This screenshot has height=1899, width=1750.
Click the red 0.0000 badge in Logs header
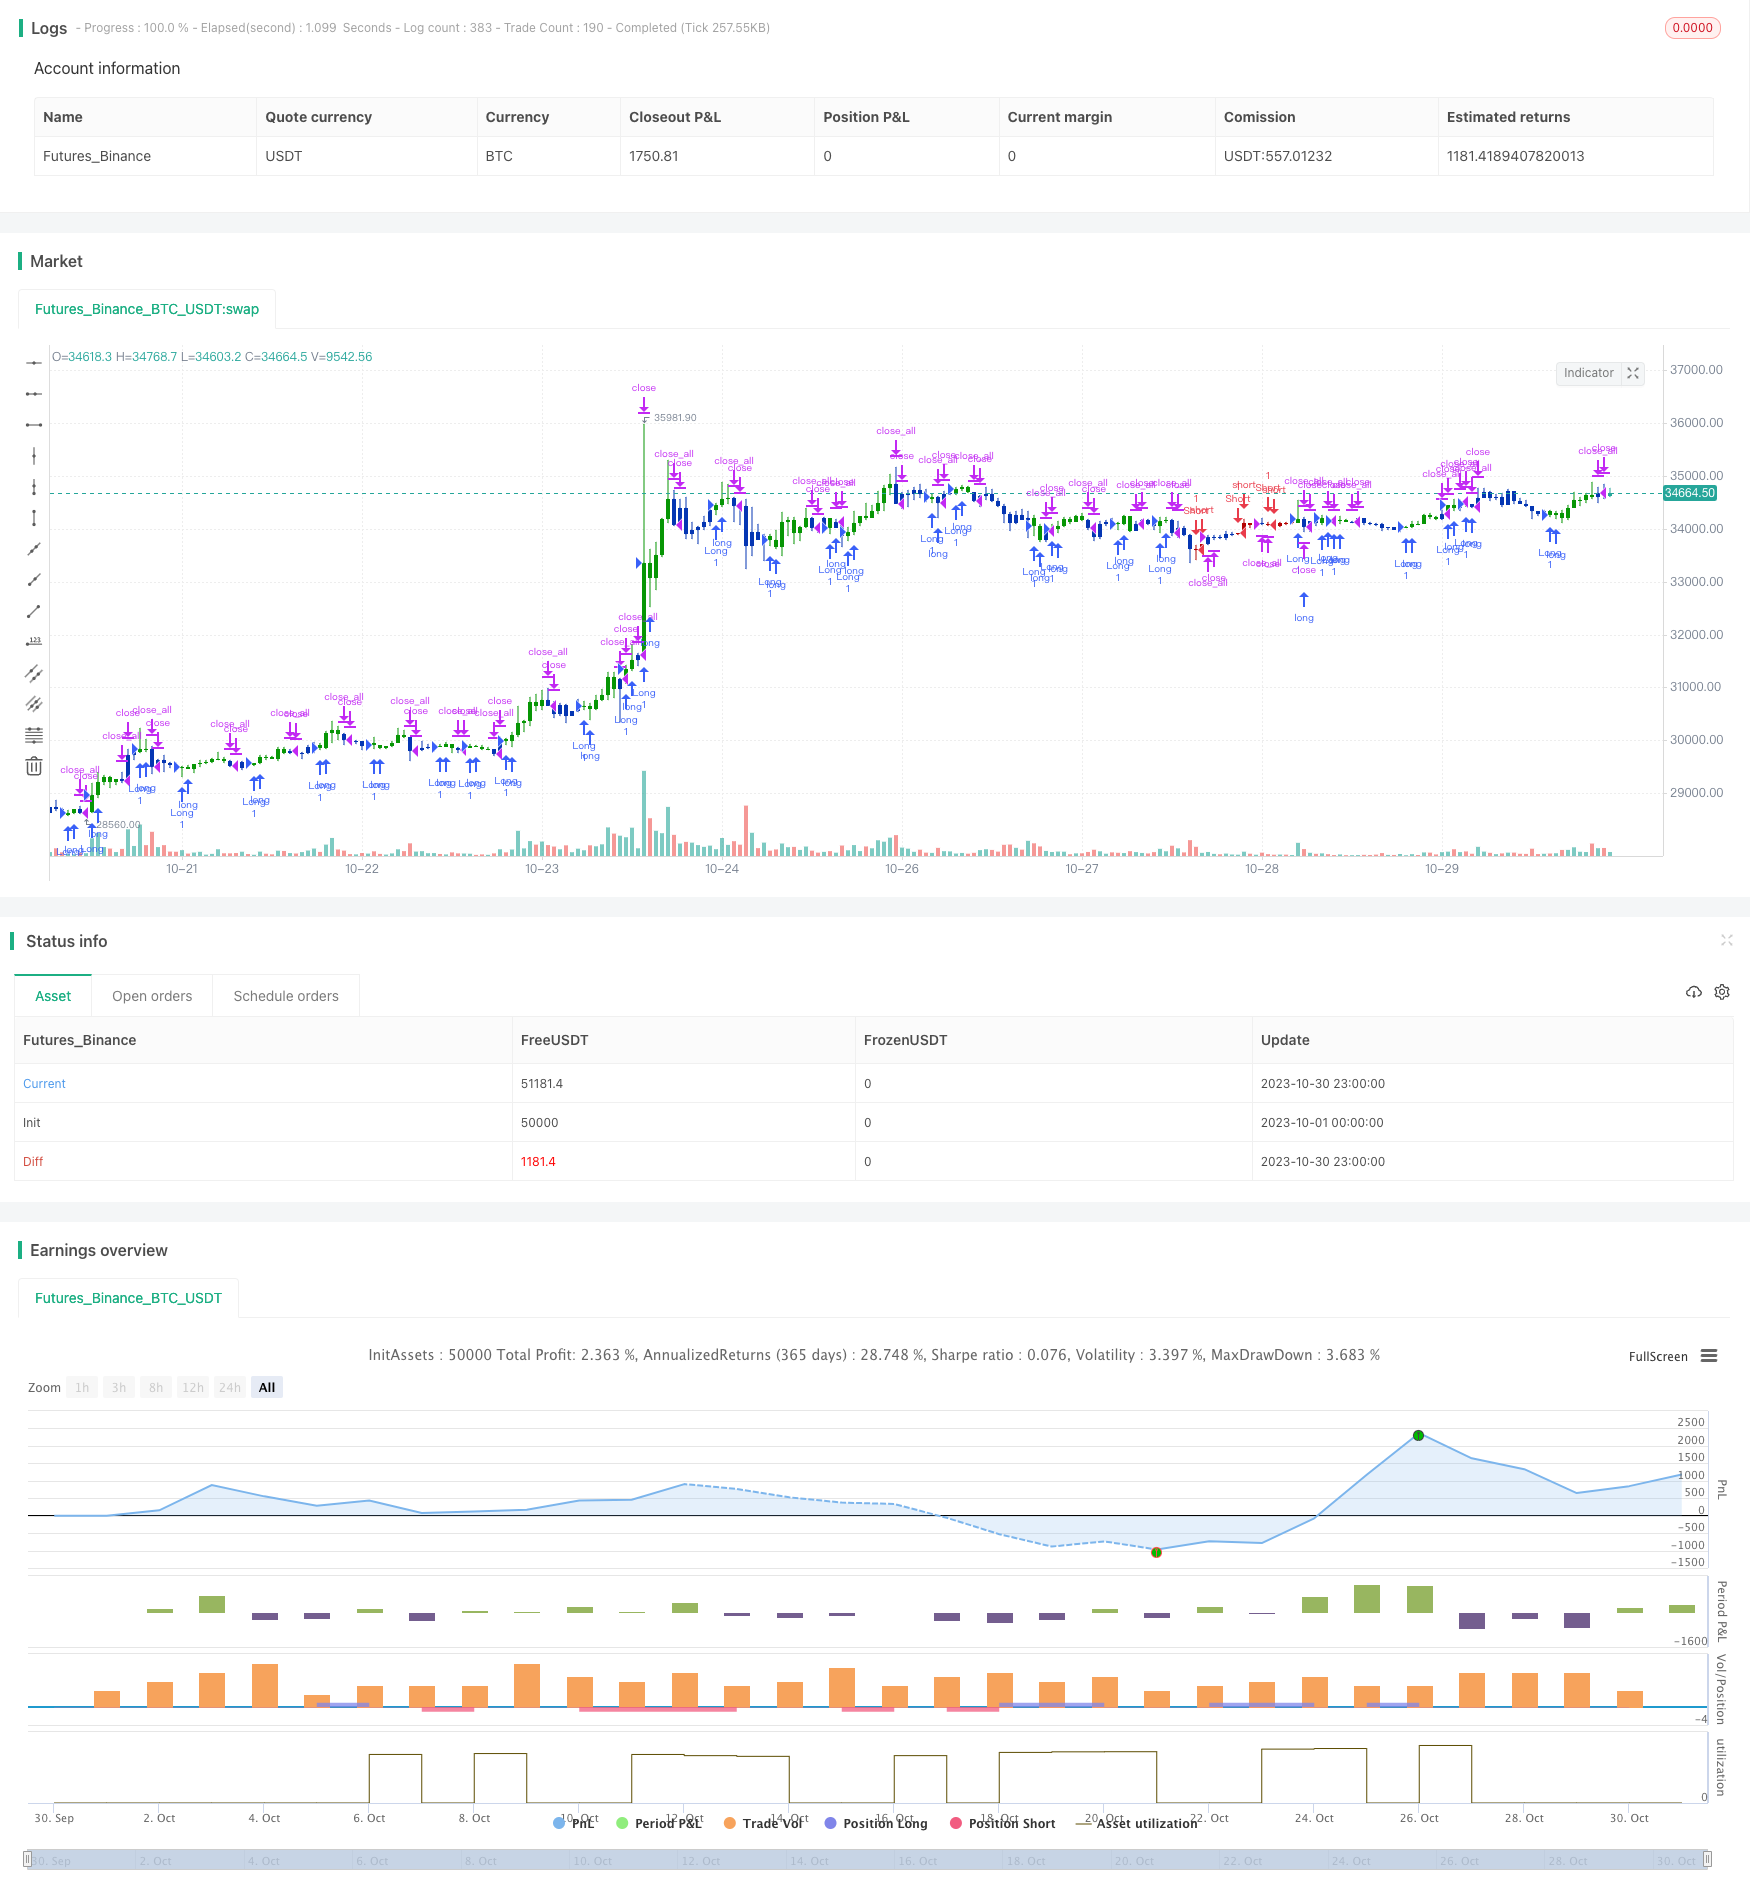[x=1692, y=28]
